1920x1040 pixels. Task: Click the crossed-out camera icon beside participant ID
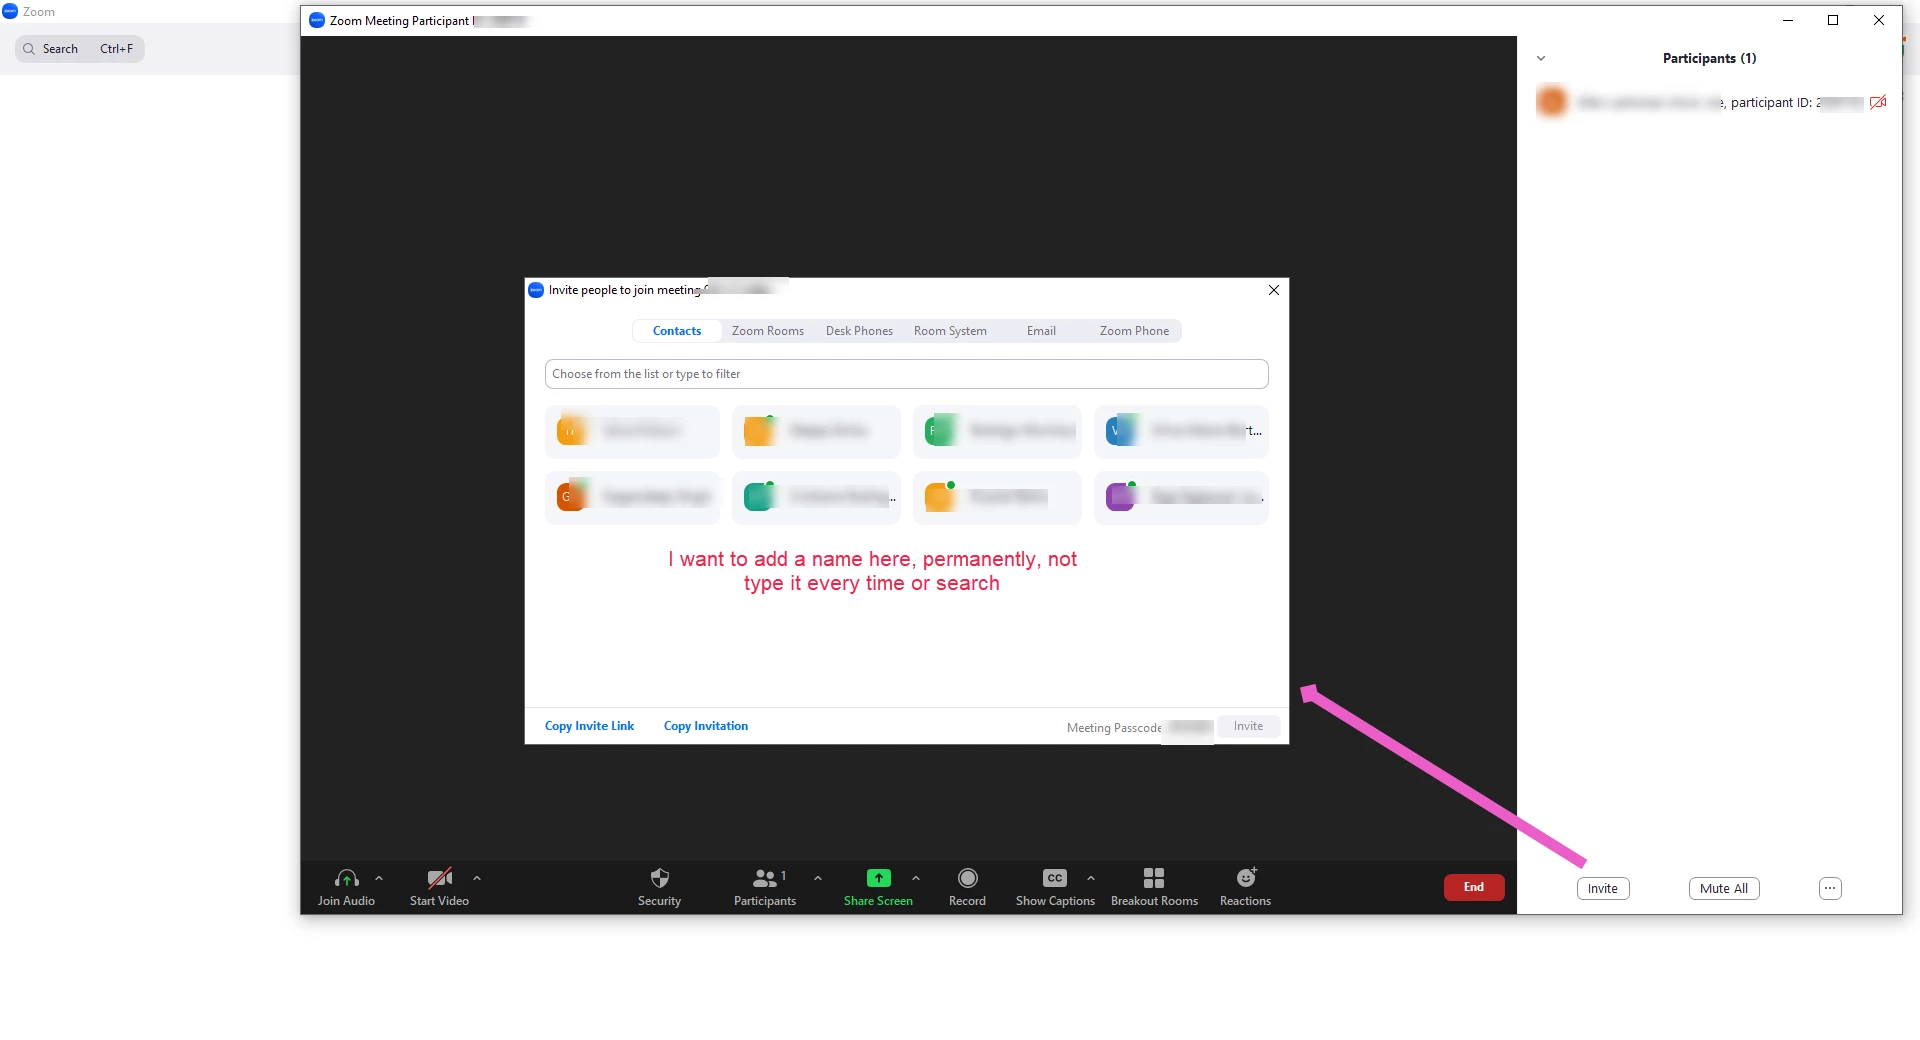[x=1878, y=102]
